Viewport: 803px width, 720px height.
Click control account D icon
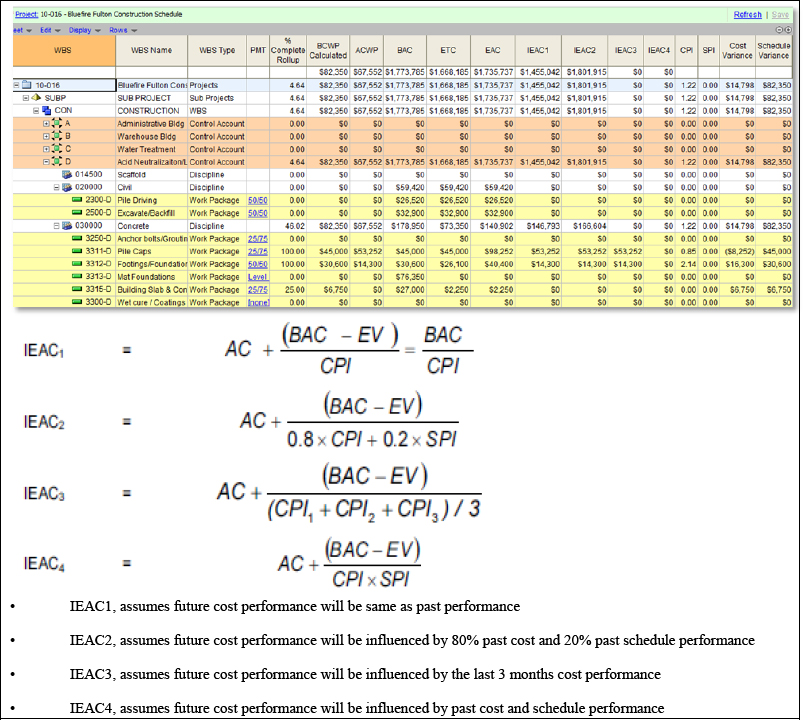point(56,161)
